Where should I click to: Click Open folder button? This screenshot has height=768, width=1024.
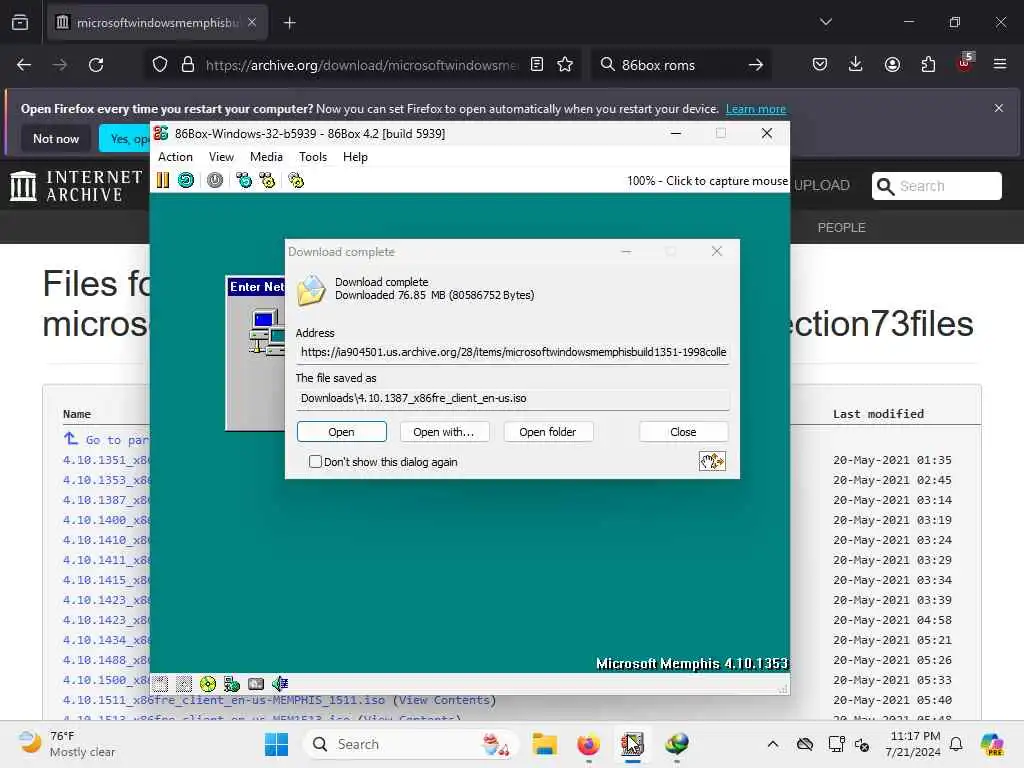(x=547, y=432)
